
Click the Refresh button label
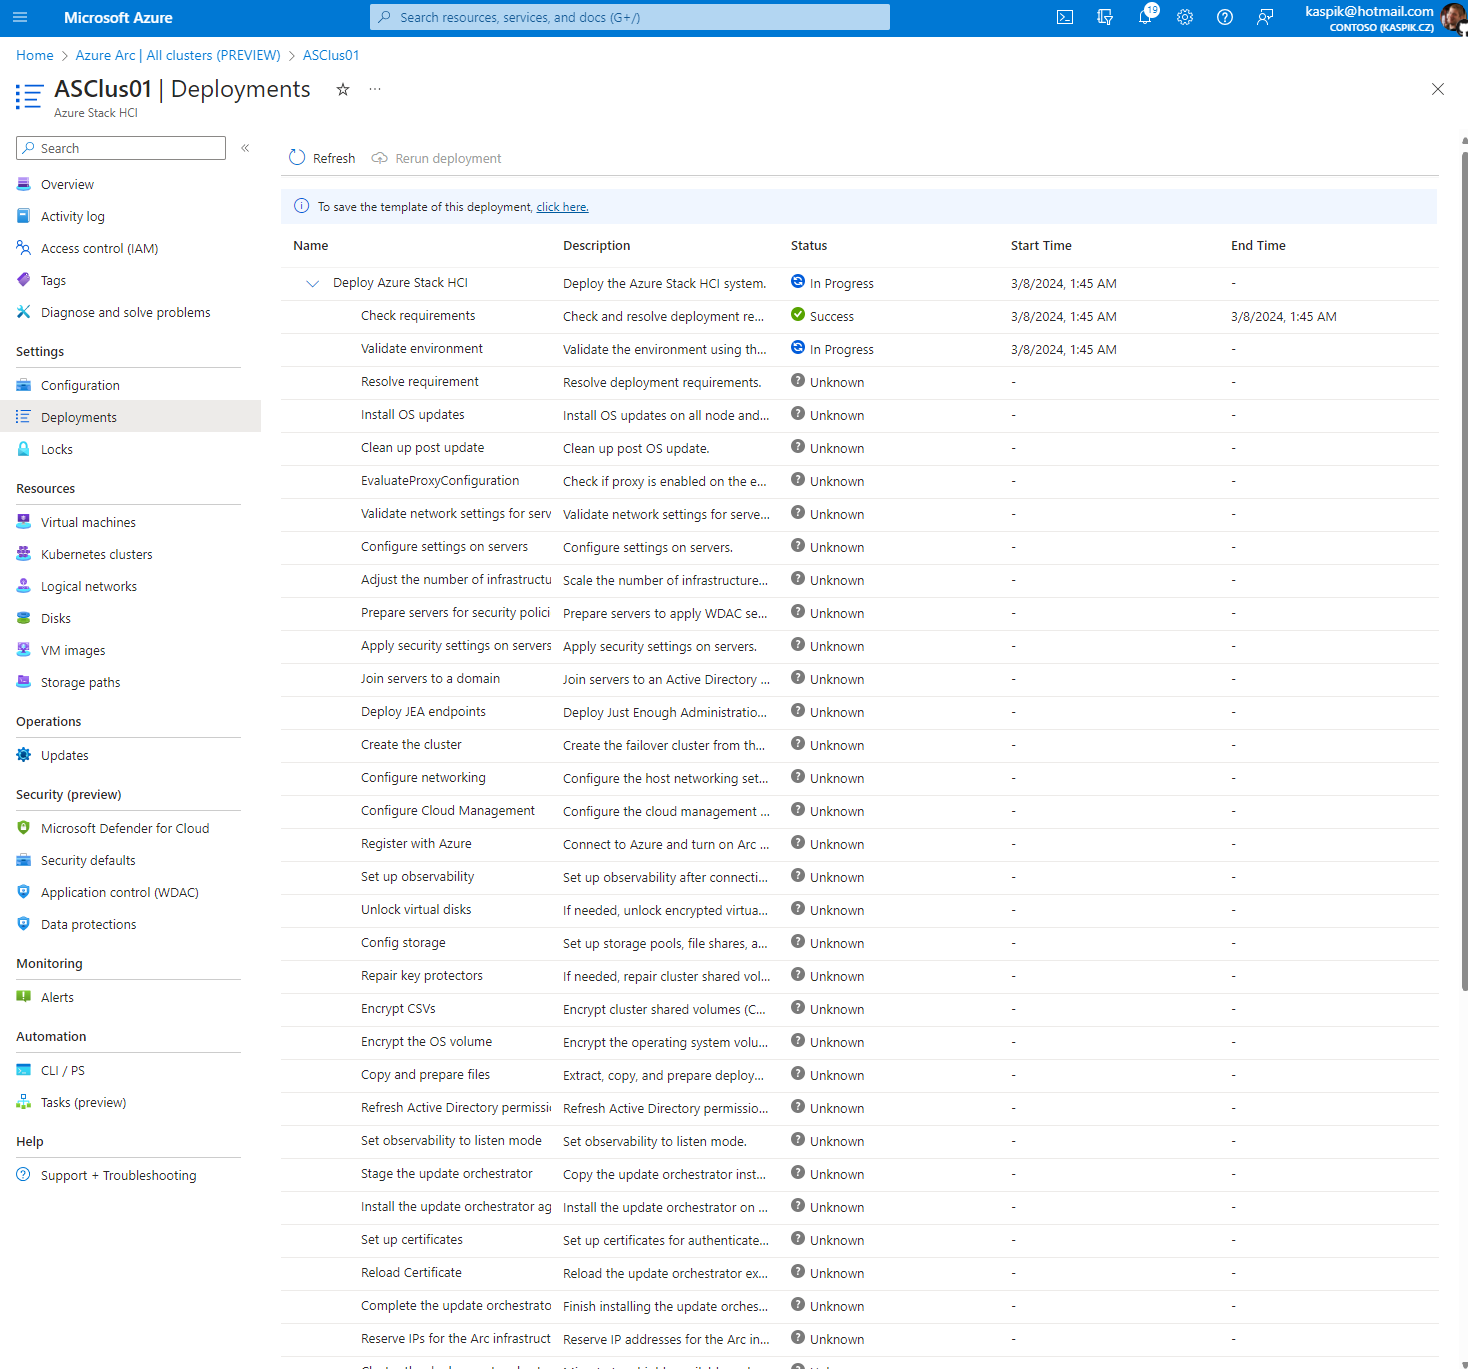(x=334, y=158)
